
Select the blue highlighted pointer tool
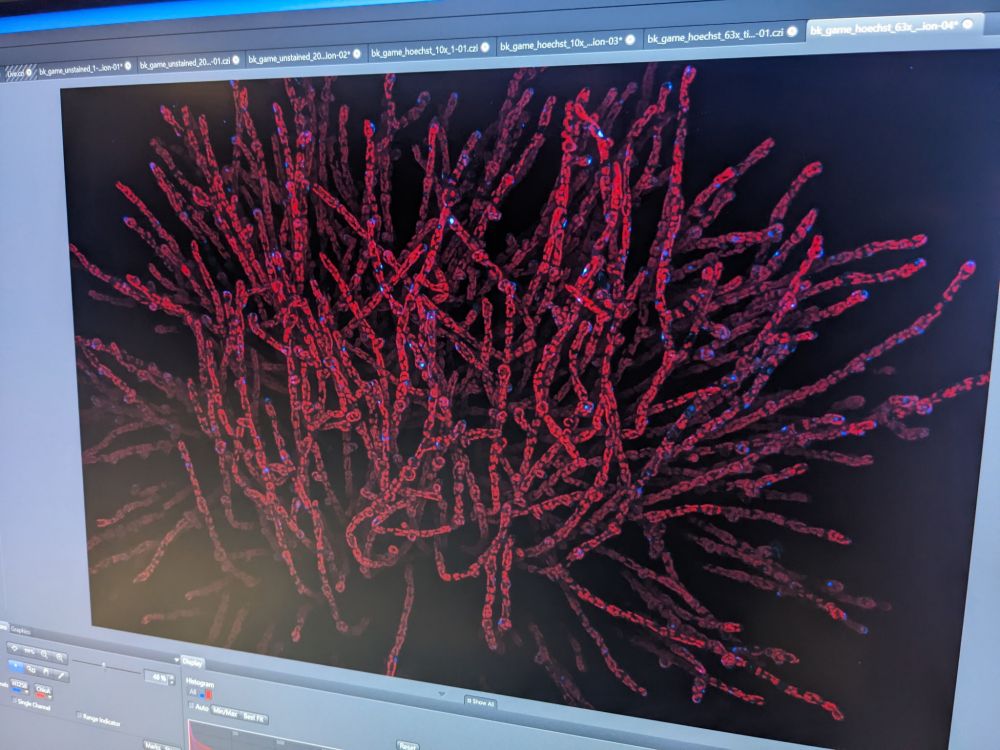(x=15, y=666)
